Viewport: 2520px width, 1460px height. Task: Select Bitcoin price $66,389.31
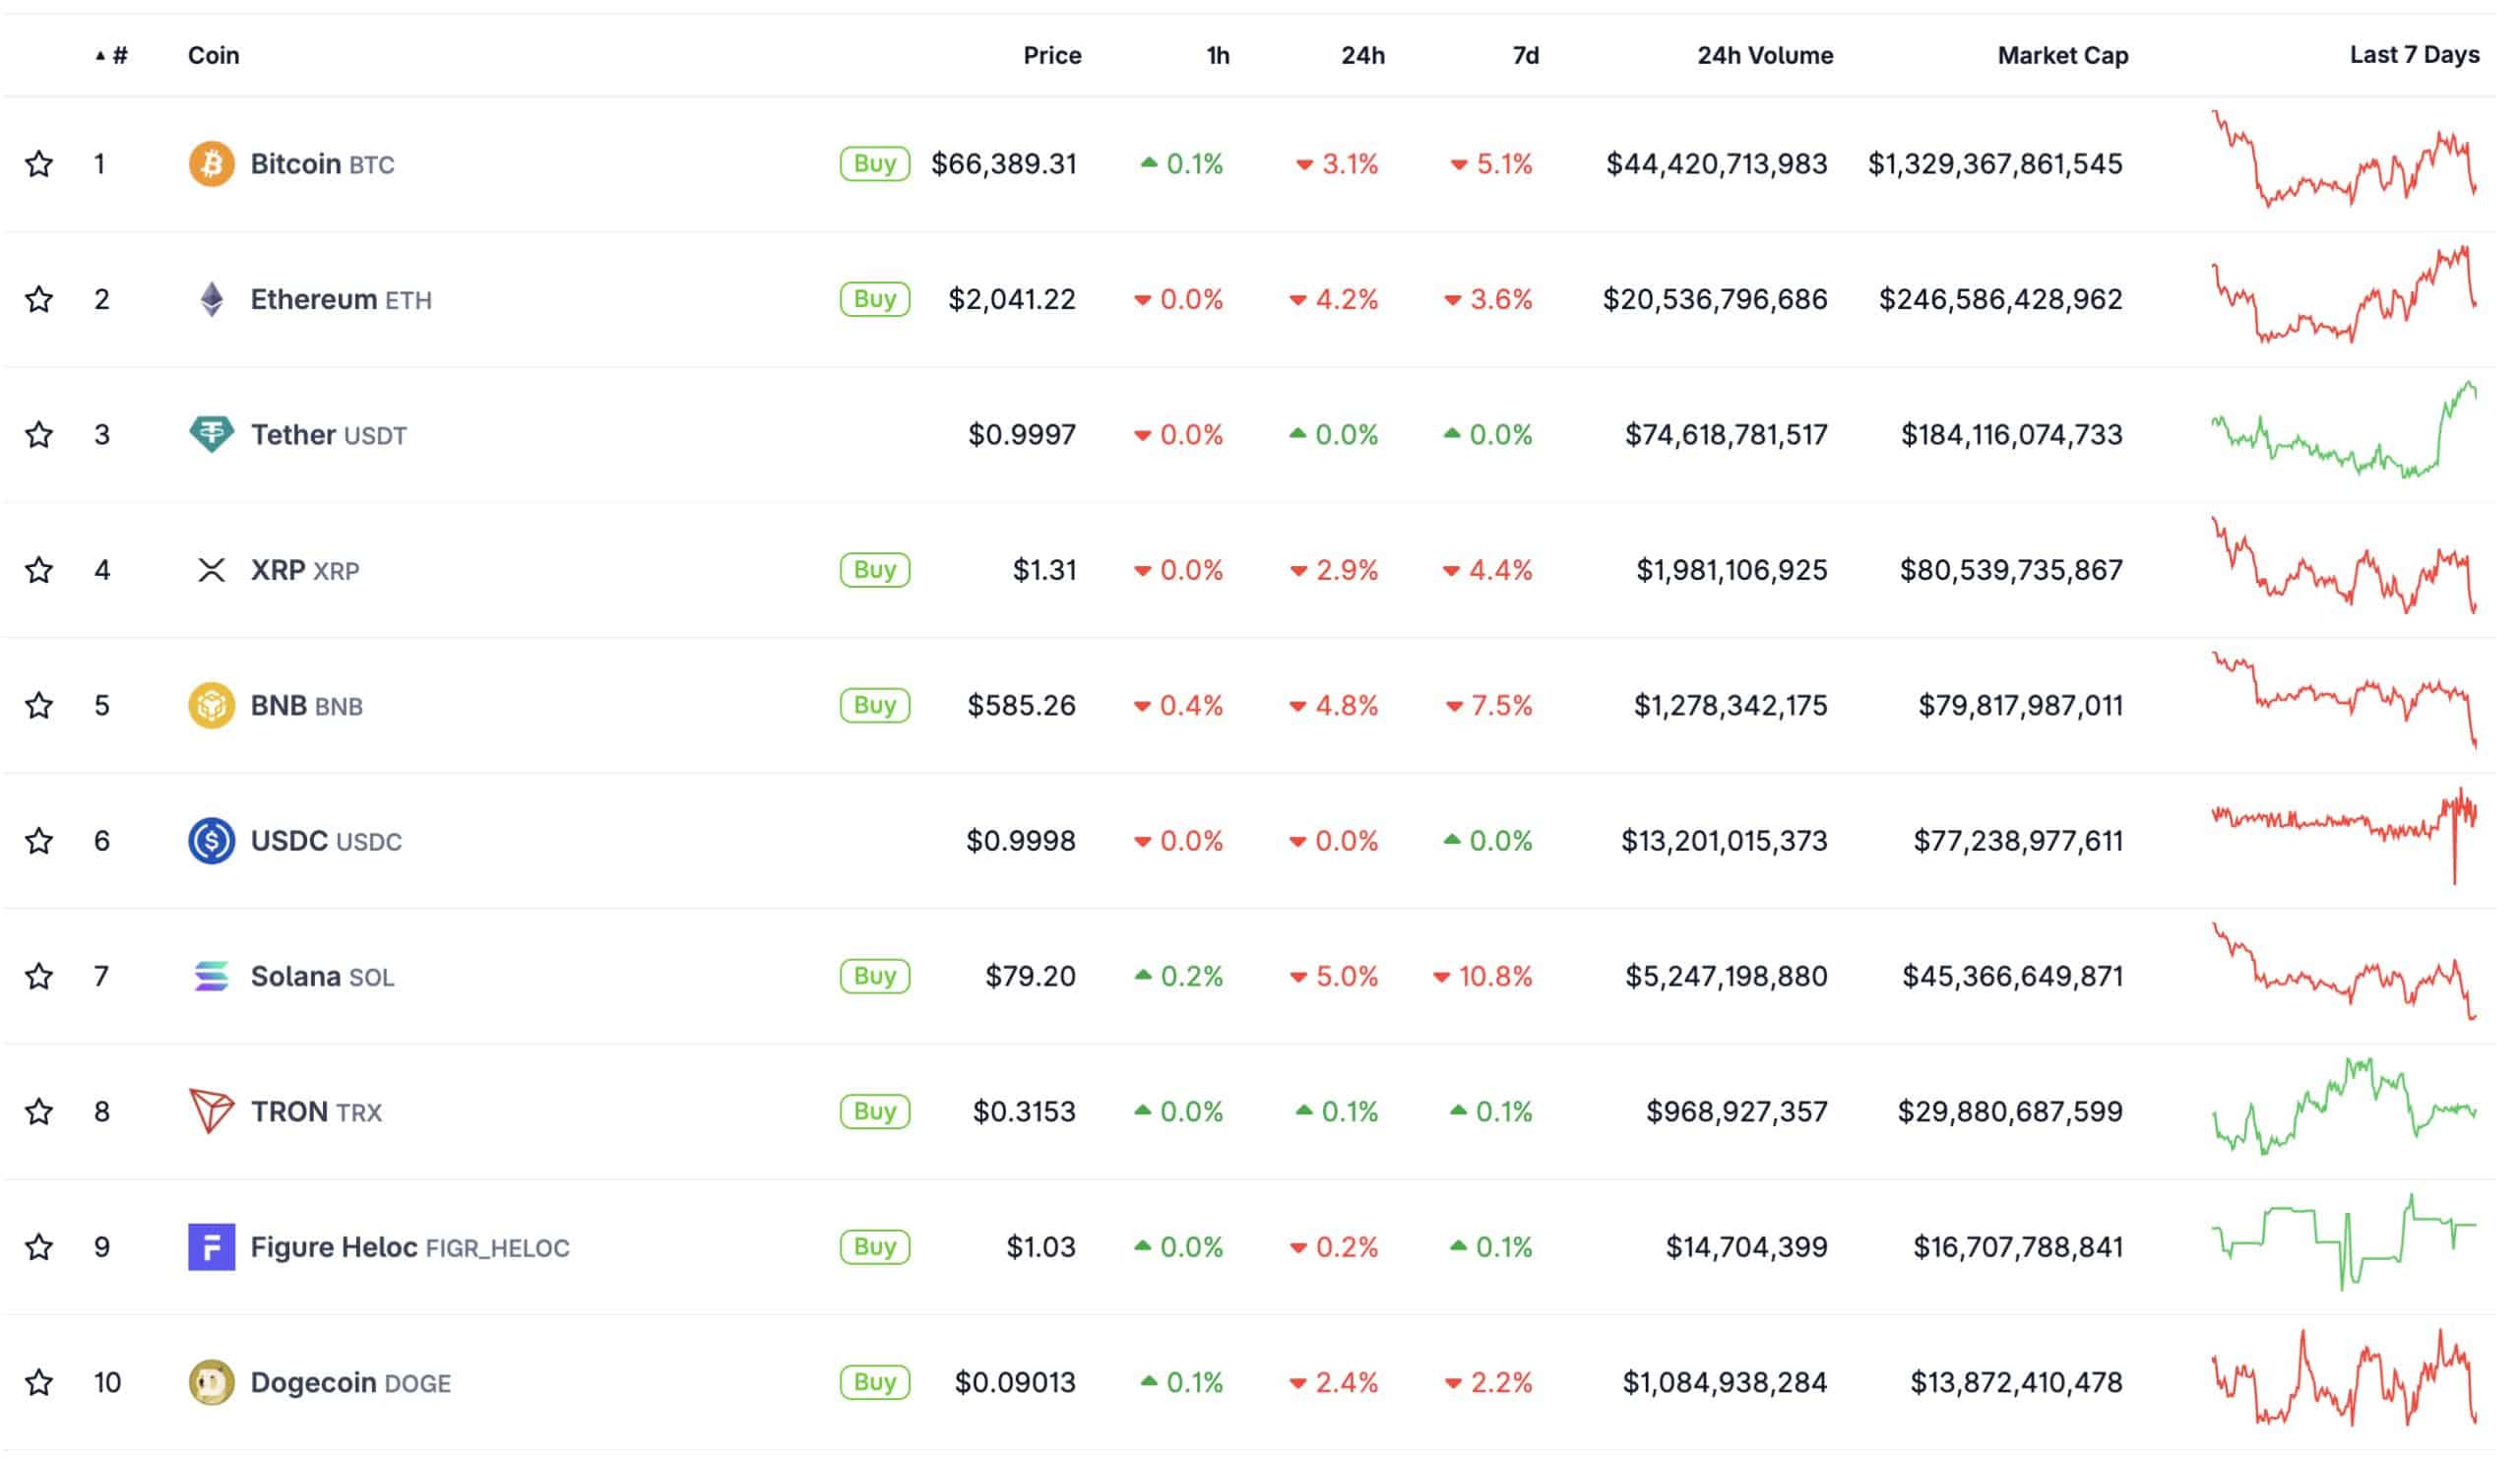(1005, 164)
